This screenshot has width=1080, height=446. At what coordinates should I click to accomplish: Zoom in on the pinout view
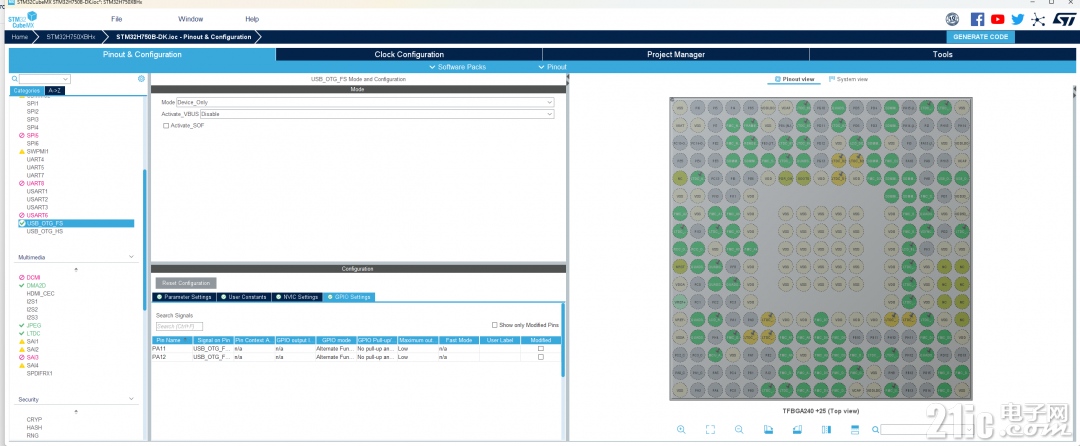click(x=681, y=429)
